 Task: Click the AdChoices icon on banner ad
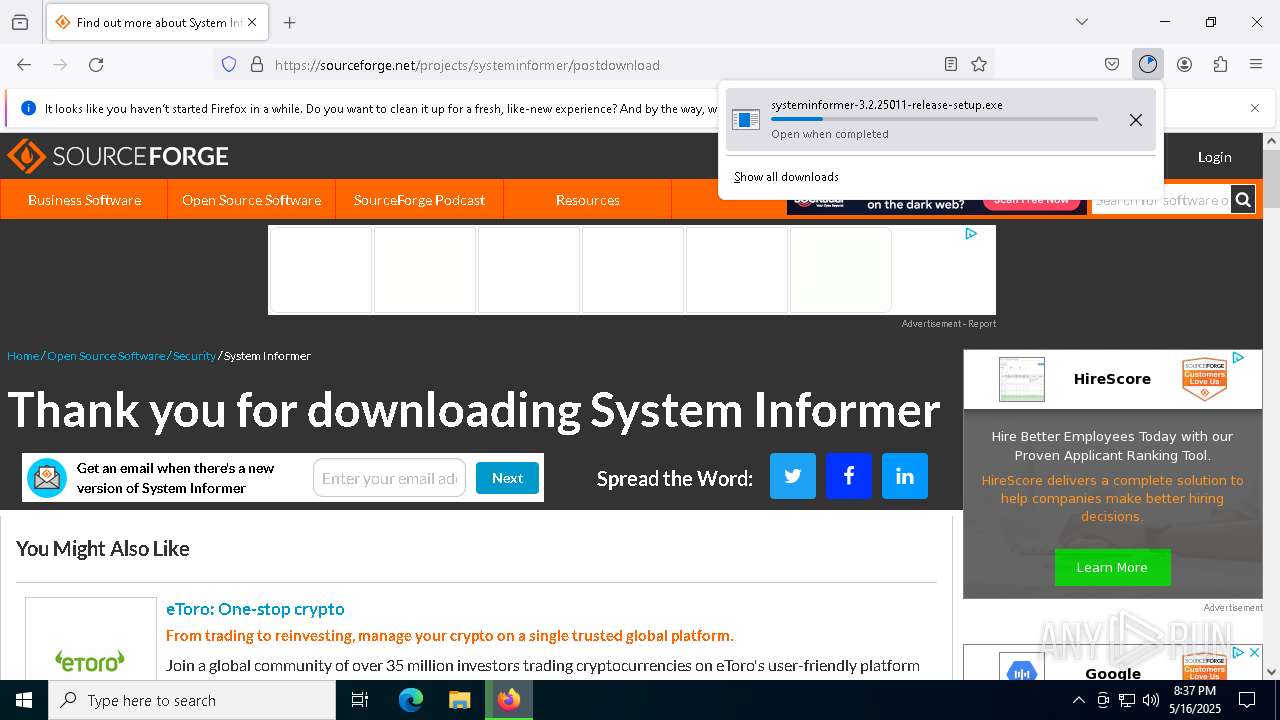pos(970,234)
